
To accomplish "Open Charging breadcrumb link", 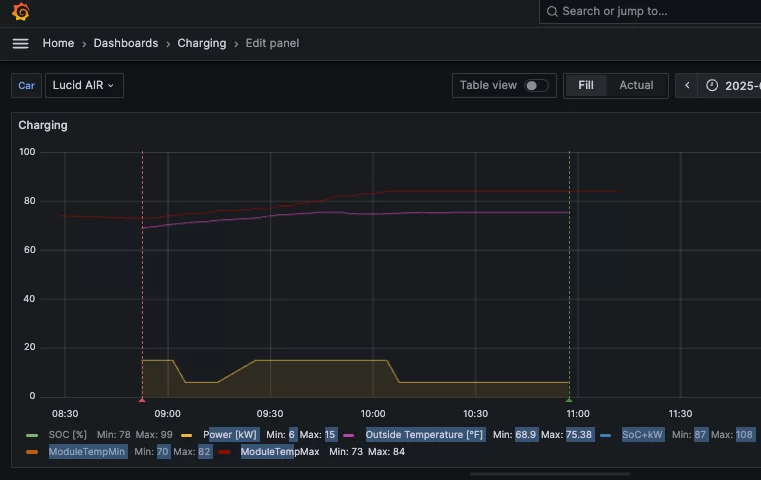I will [201, 43].
